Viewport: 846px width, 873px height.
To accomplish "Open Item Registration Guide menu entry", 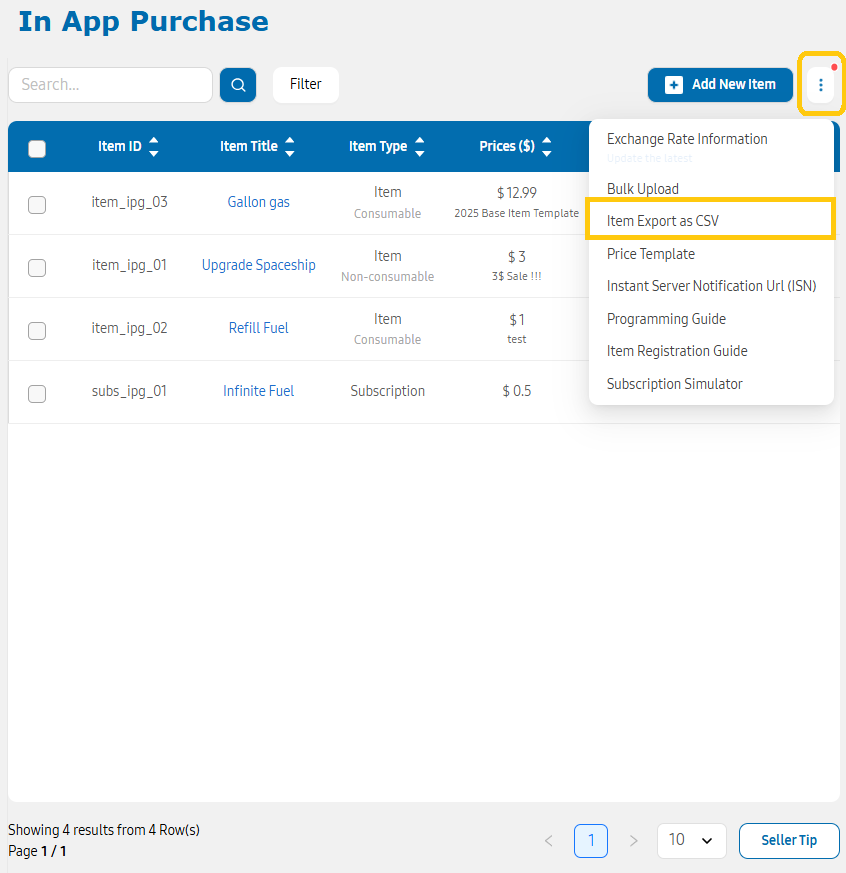I will pyautogui.click(x=677, y=351).
